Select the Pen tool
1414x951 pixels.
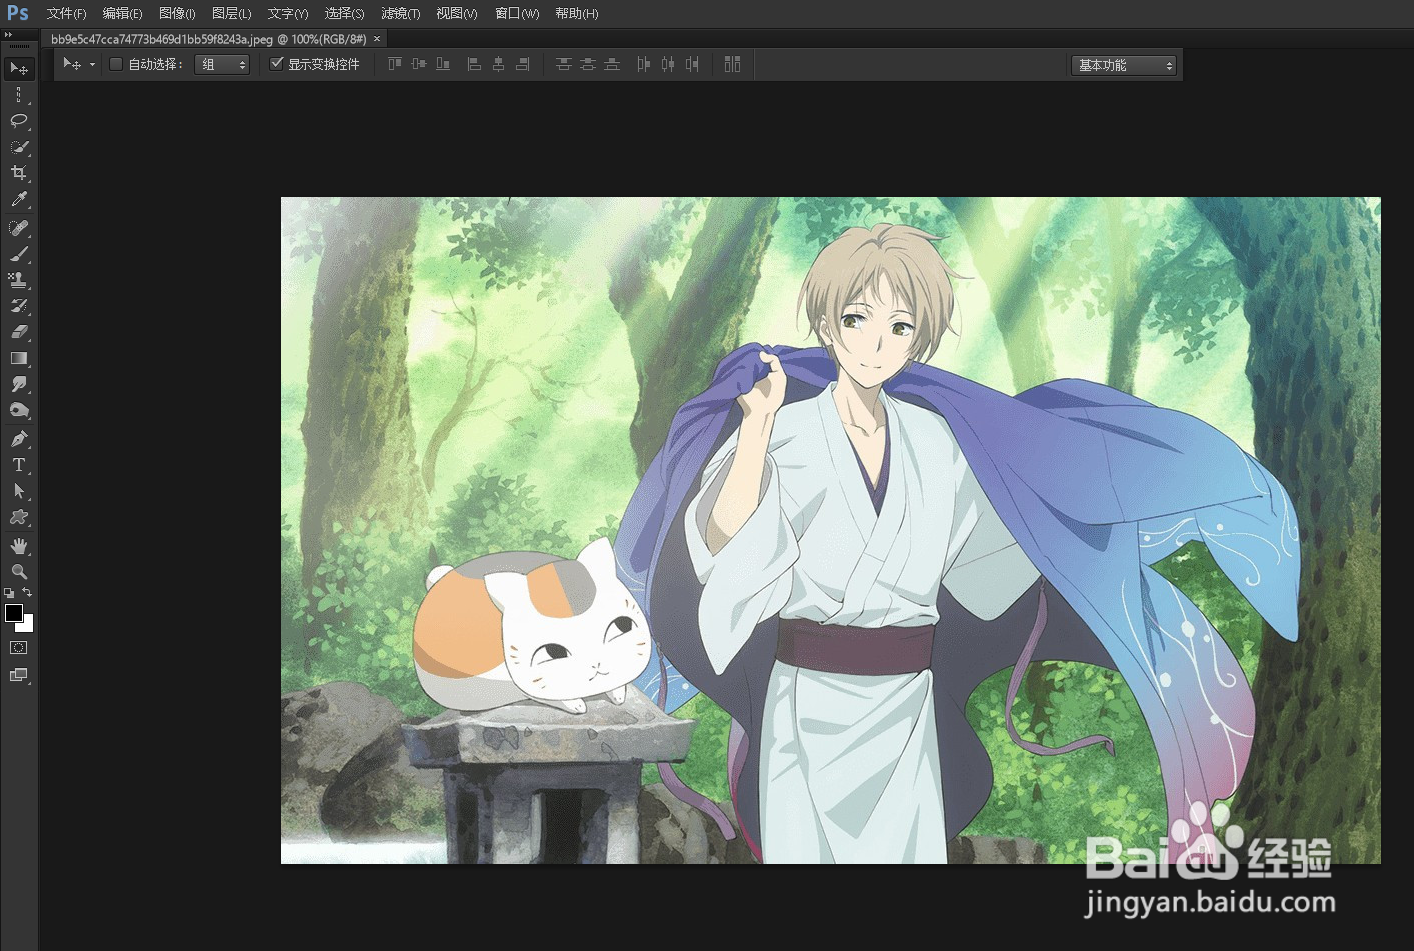(18, 439)
